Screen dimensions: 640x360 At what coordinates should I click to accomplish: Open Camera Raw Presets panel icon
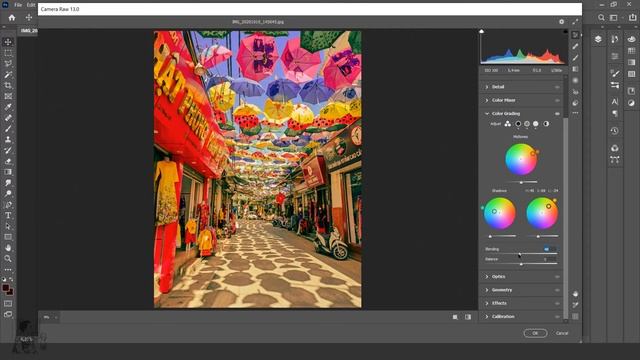tap(575, 103)
